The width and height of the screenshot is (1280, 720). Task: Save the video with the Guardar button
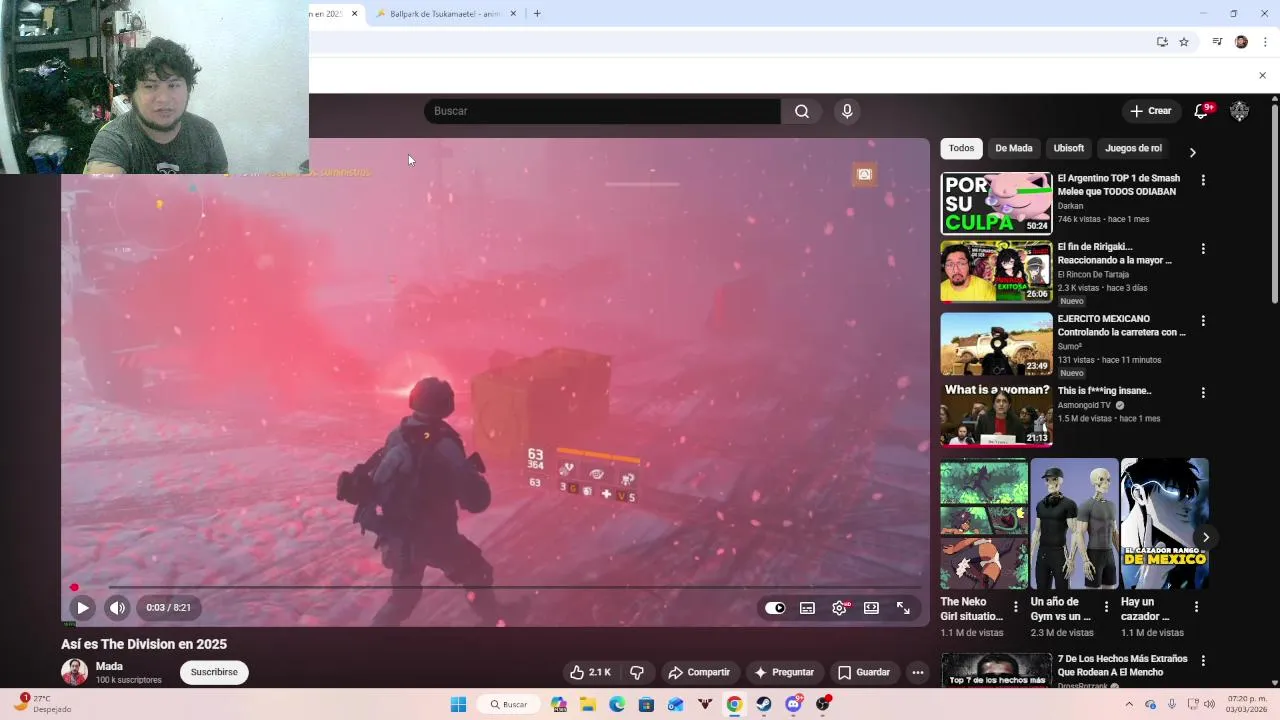[864, 672]
